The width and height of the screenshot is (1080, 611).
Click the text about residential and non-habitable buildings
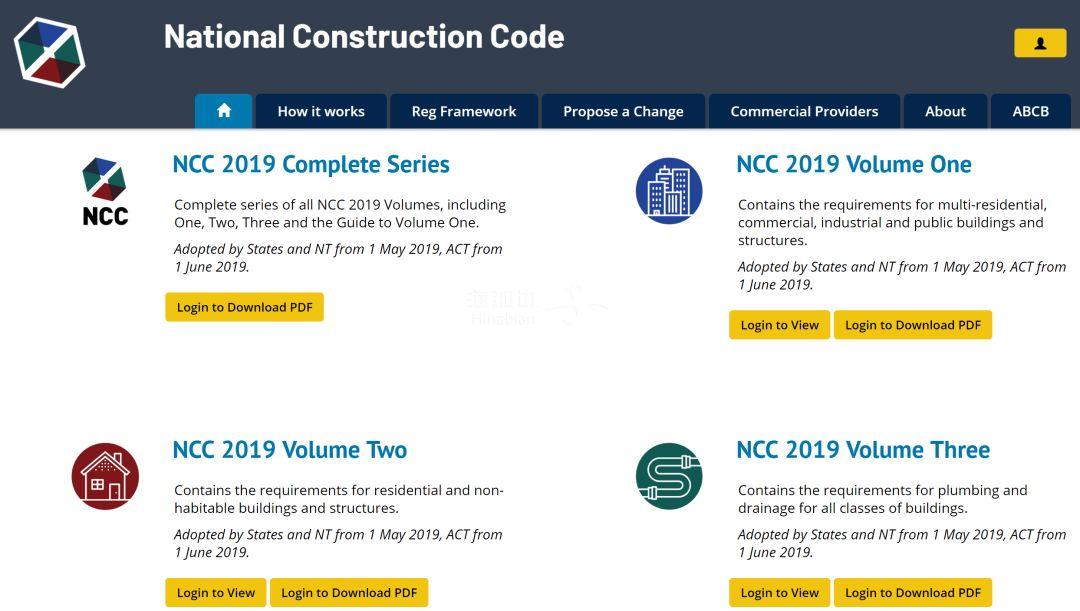[x=338, y=499]
